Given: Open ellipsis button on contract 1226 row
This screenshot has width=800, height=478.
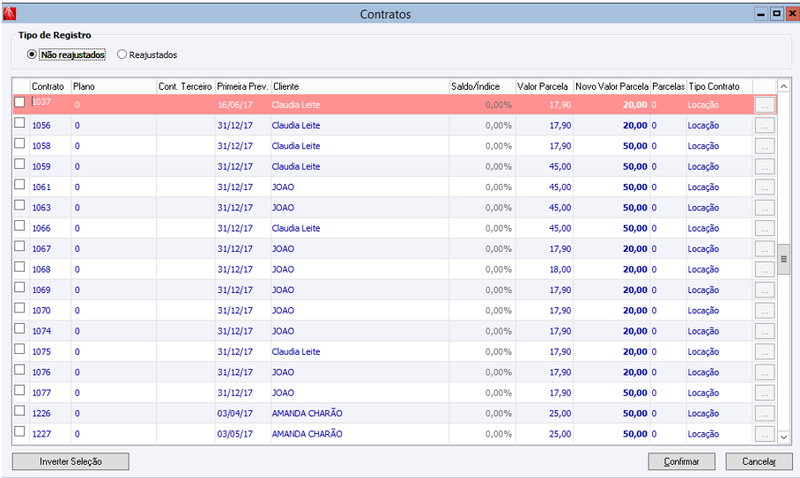Looking at the screenshot, I should pos(764,413).
